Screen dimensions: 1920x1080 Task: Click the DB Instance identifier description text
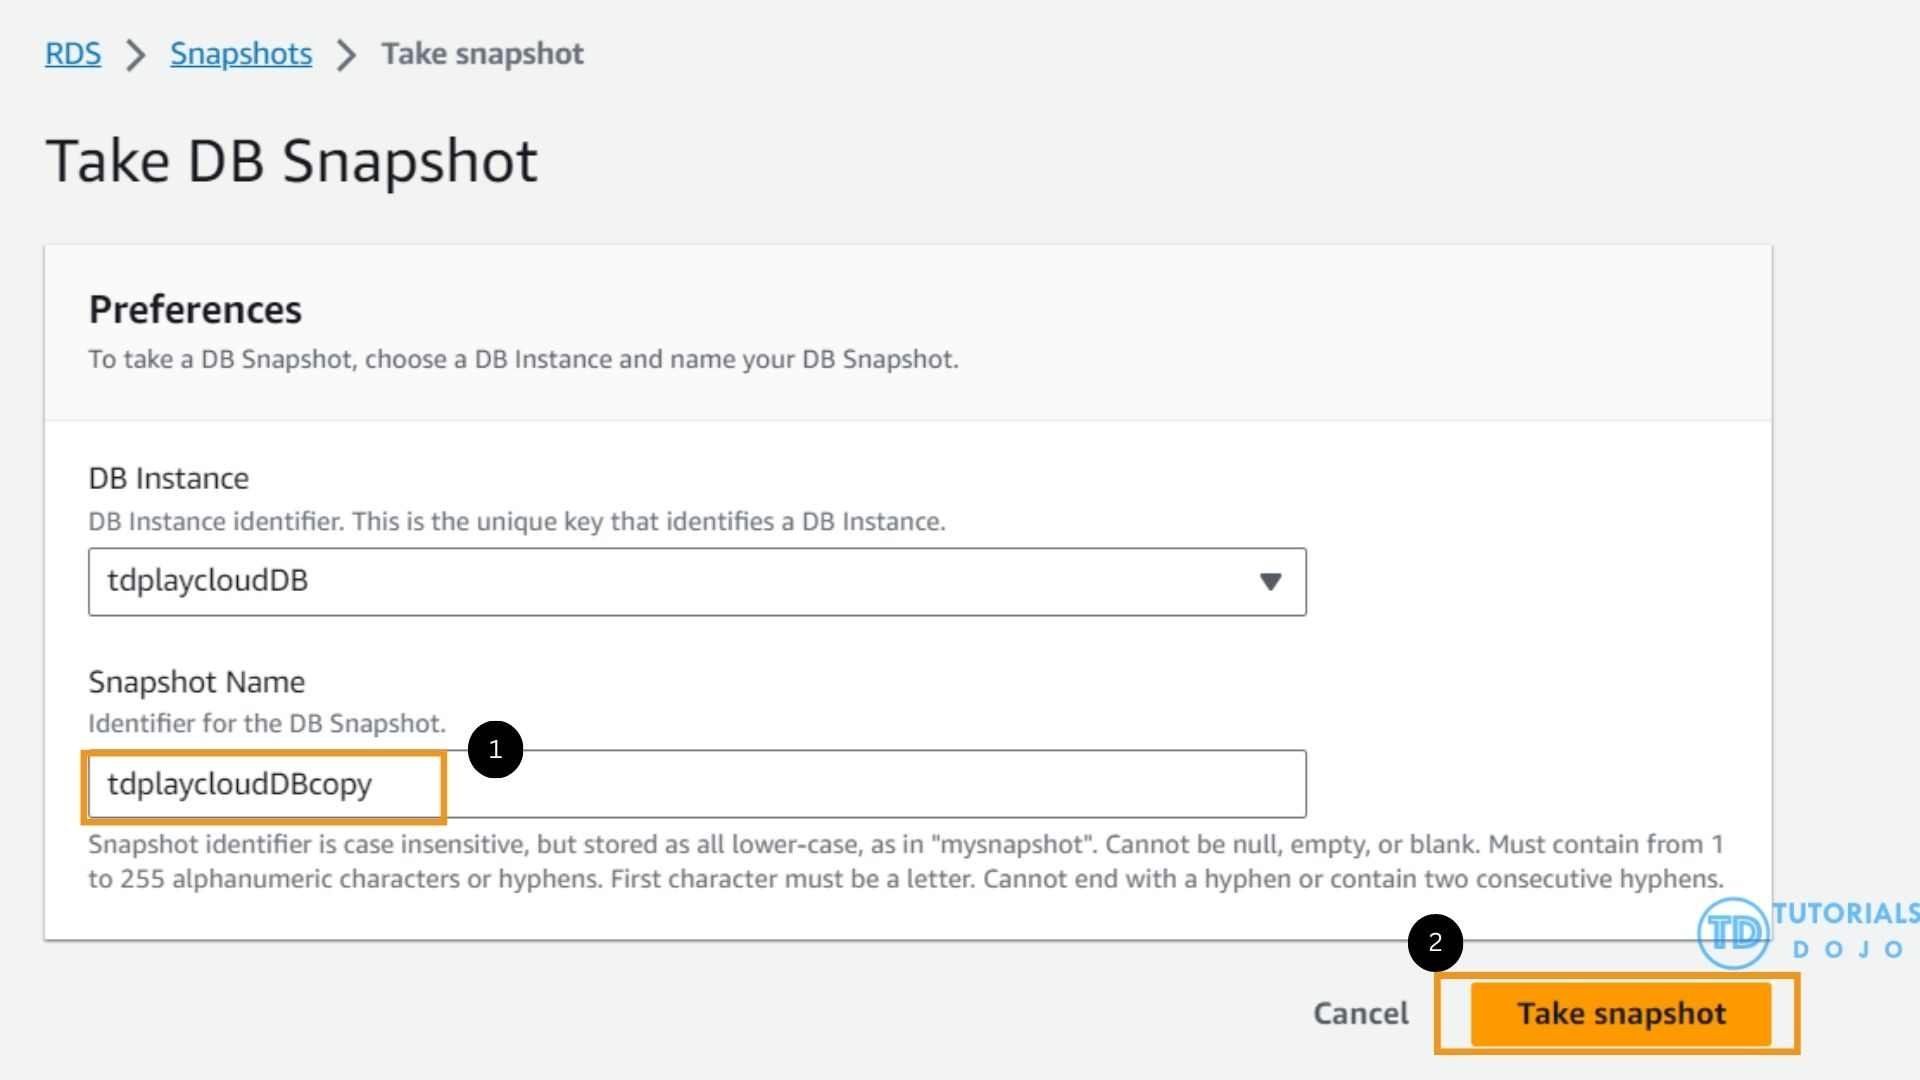tap(516, 522)
